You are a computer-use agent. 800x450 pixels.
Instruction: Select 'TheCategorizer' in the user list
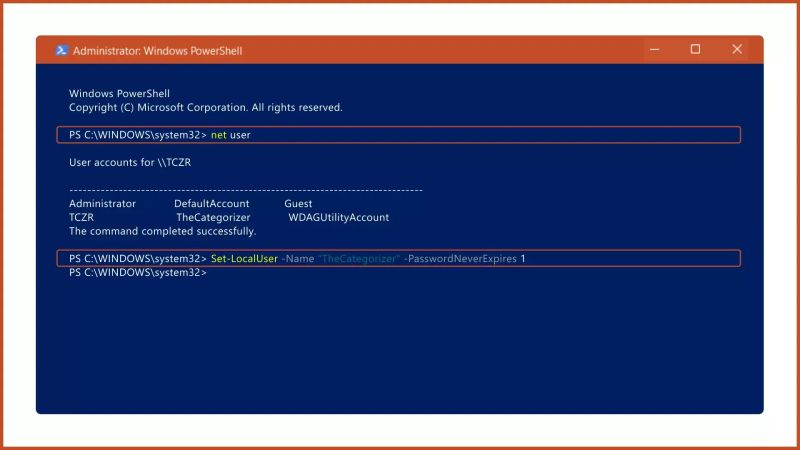coord(213,217)
